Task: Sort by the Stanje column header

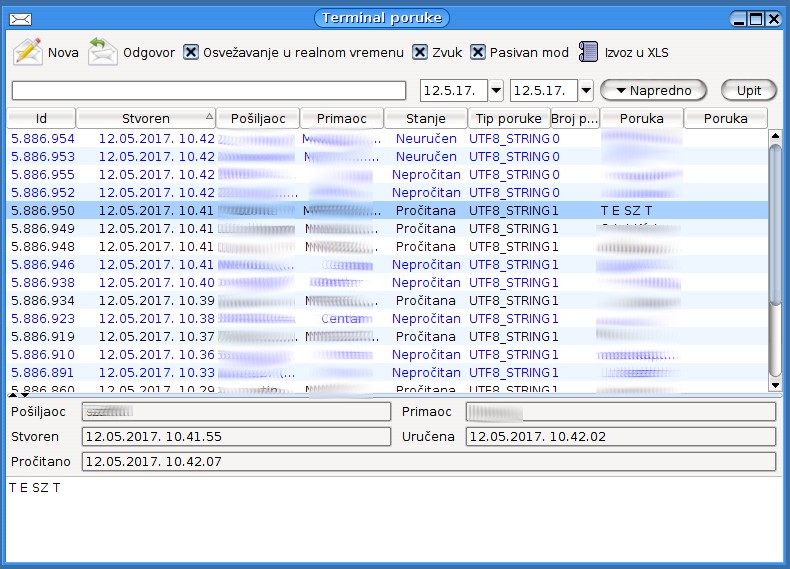Action: [x=425, y=118]
